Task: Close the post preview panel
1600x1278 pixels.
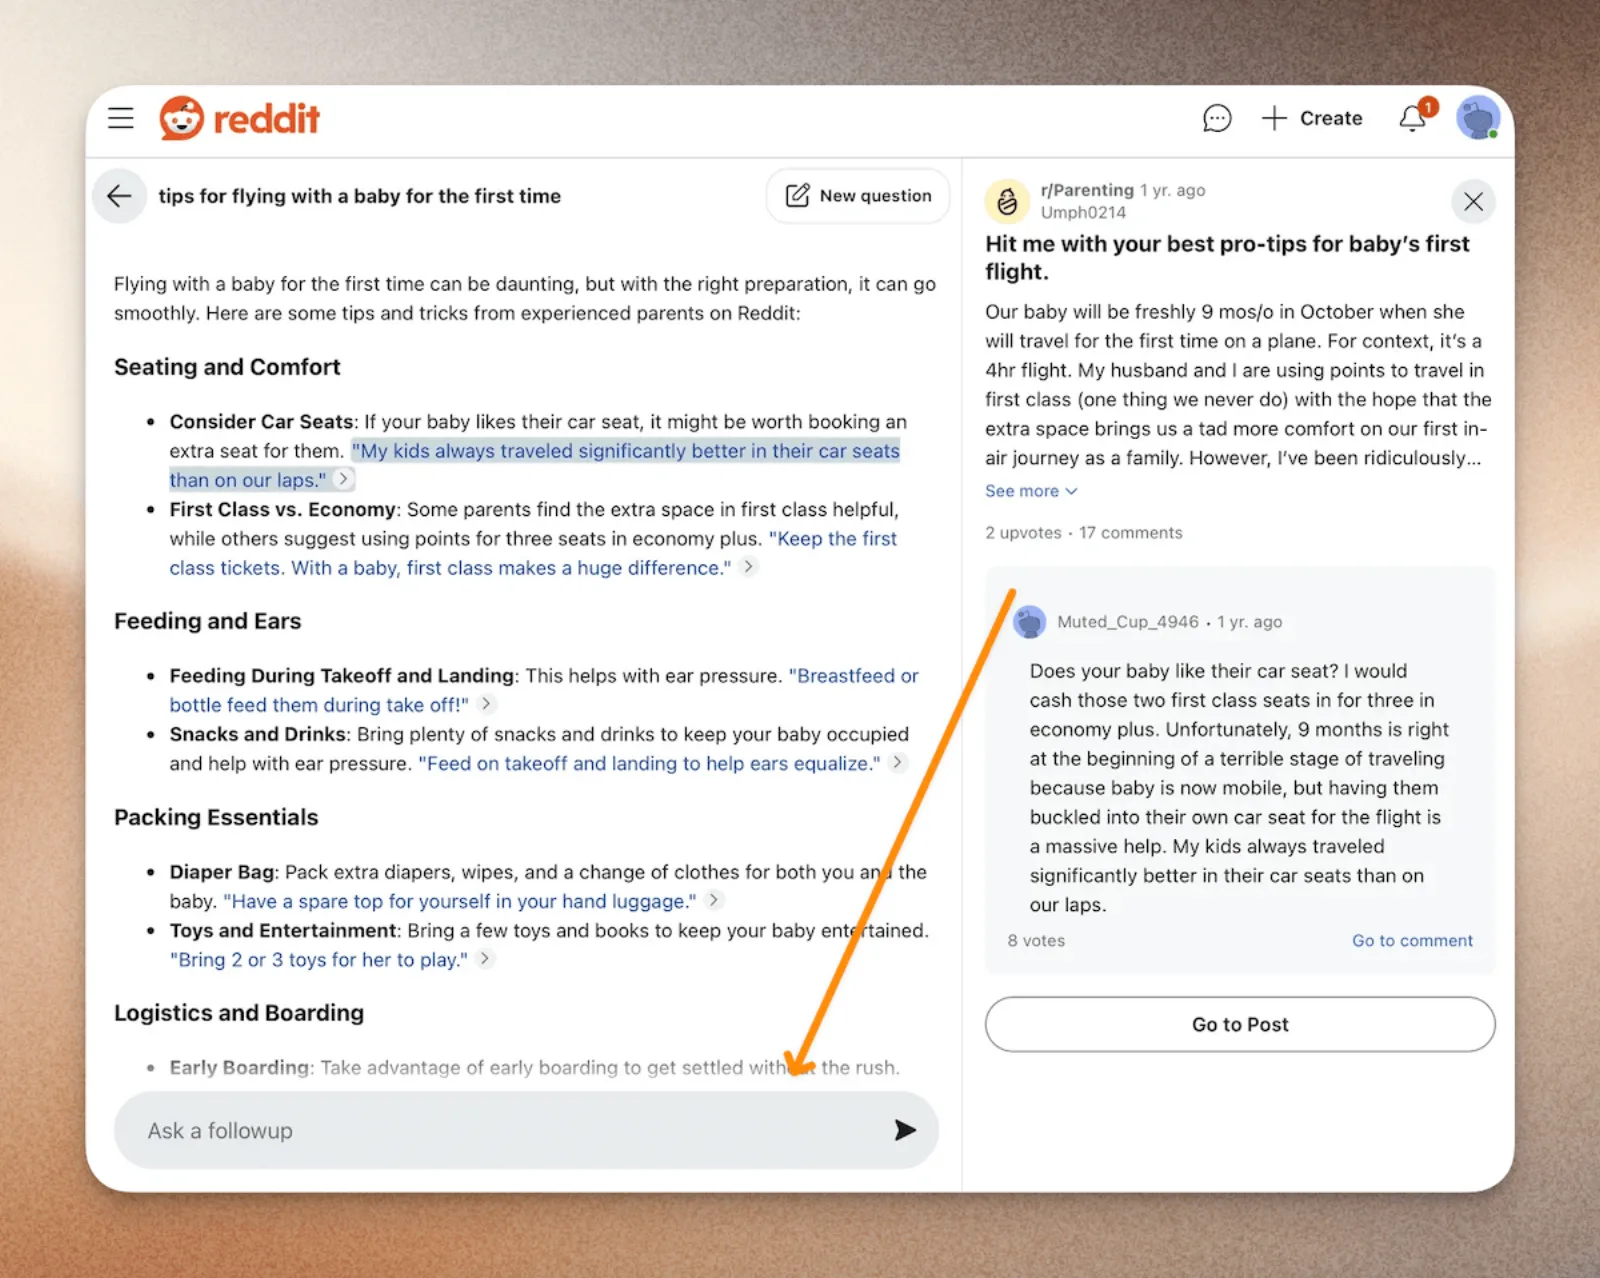Action: 1473,201
